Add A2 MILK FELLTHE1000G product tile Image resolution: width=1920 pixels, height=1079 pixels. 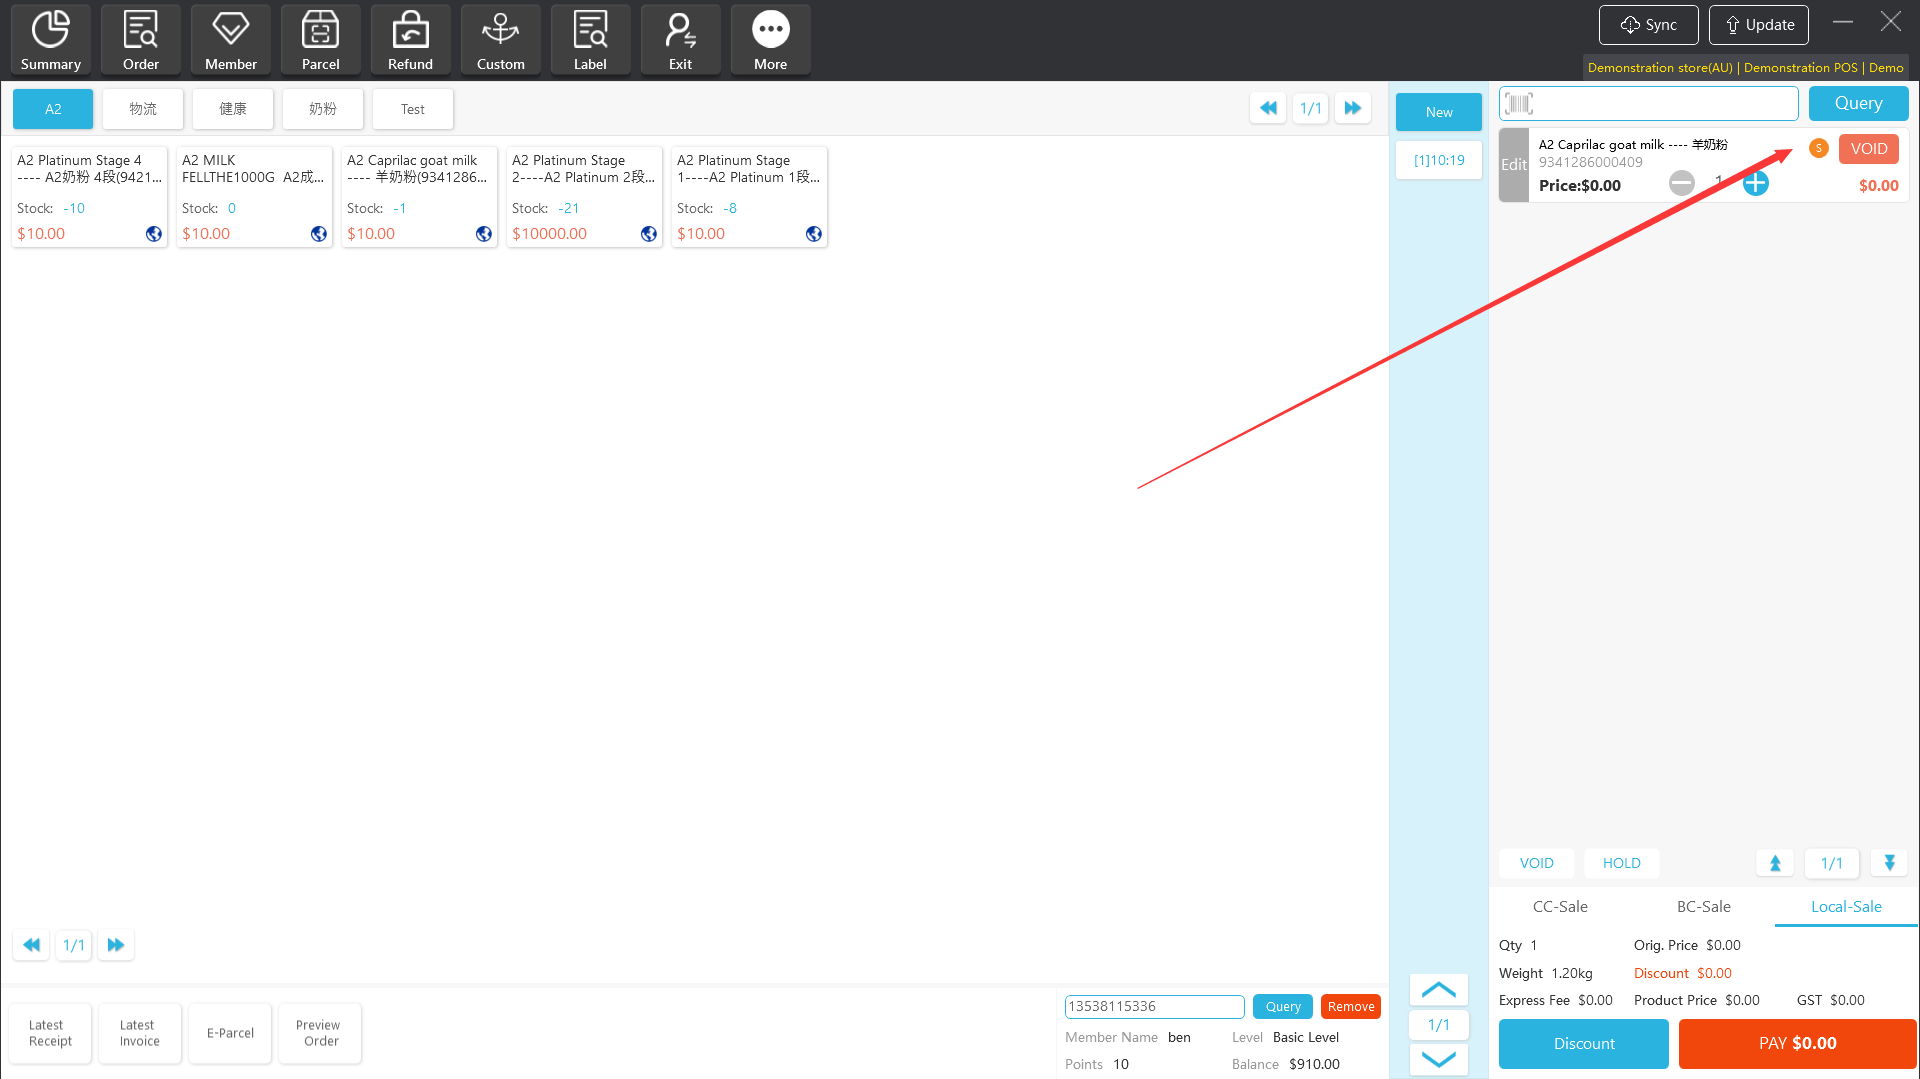[254, 196]
